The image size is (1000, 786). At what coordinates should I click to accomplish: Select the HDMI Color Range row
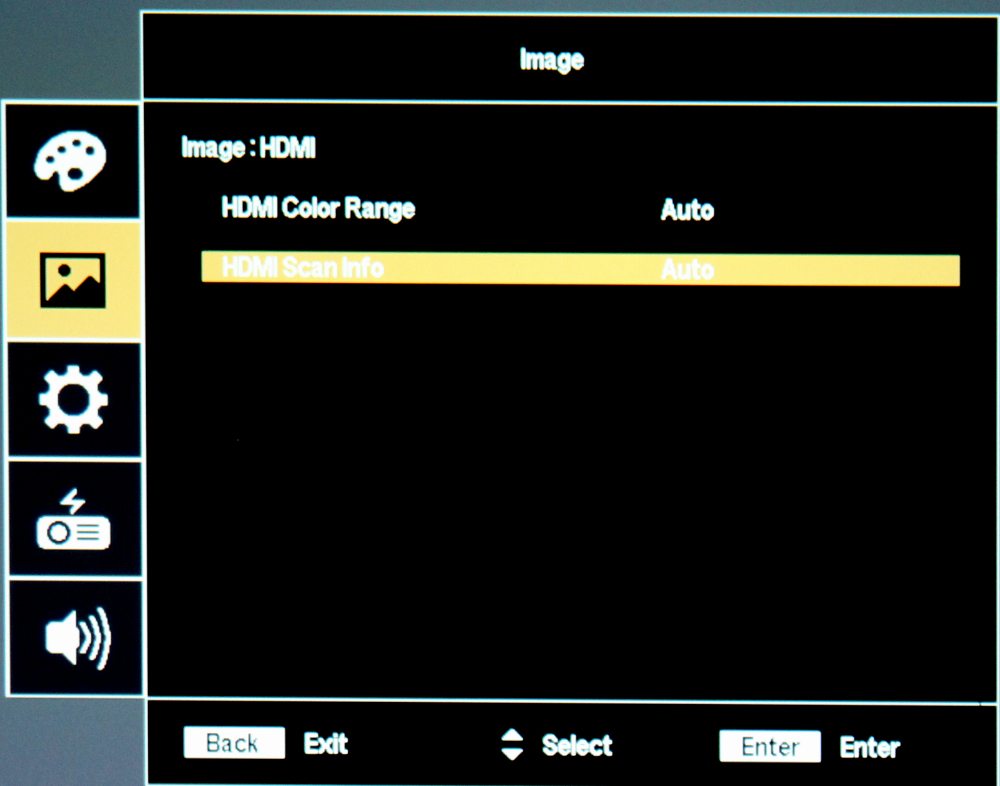pos(580,209)
